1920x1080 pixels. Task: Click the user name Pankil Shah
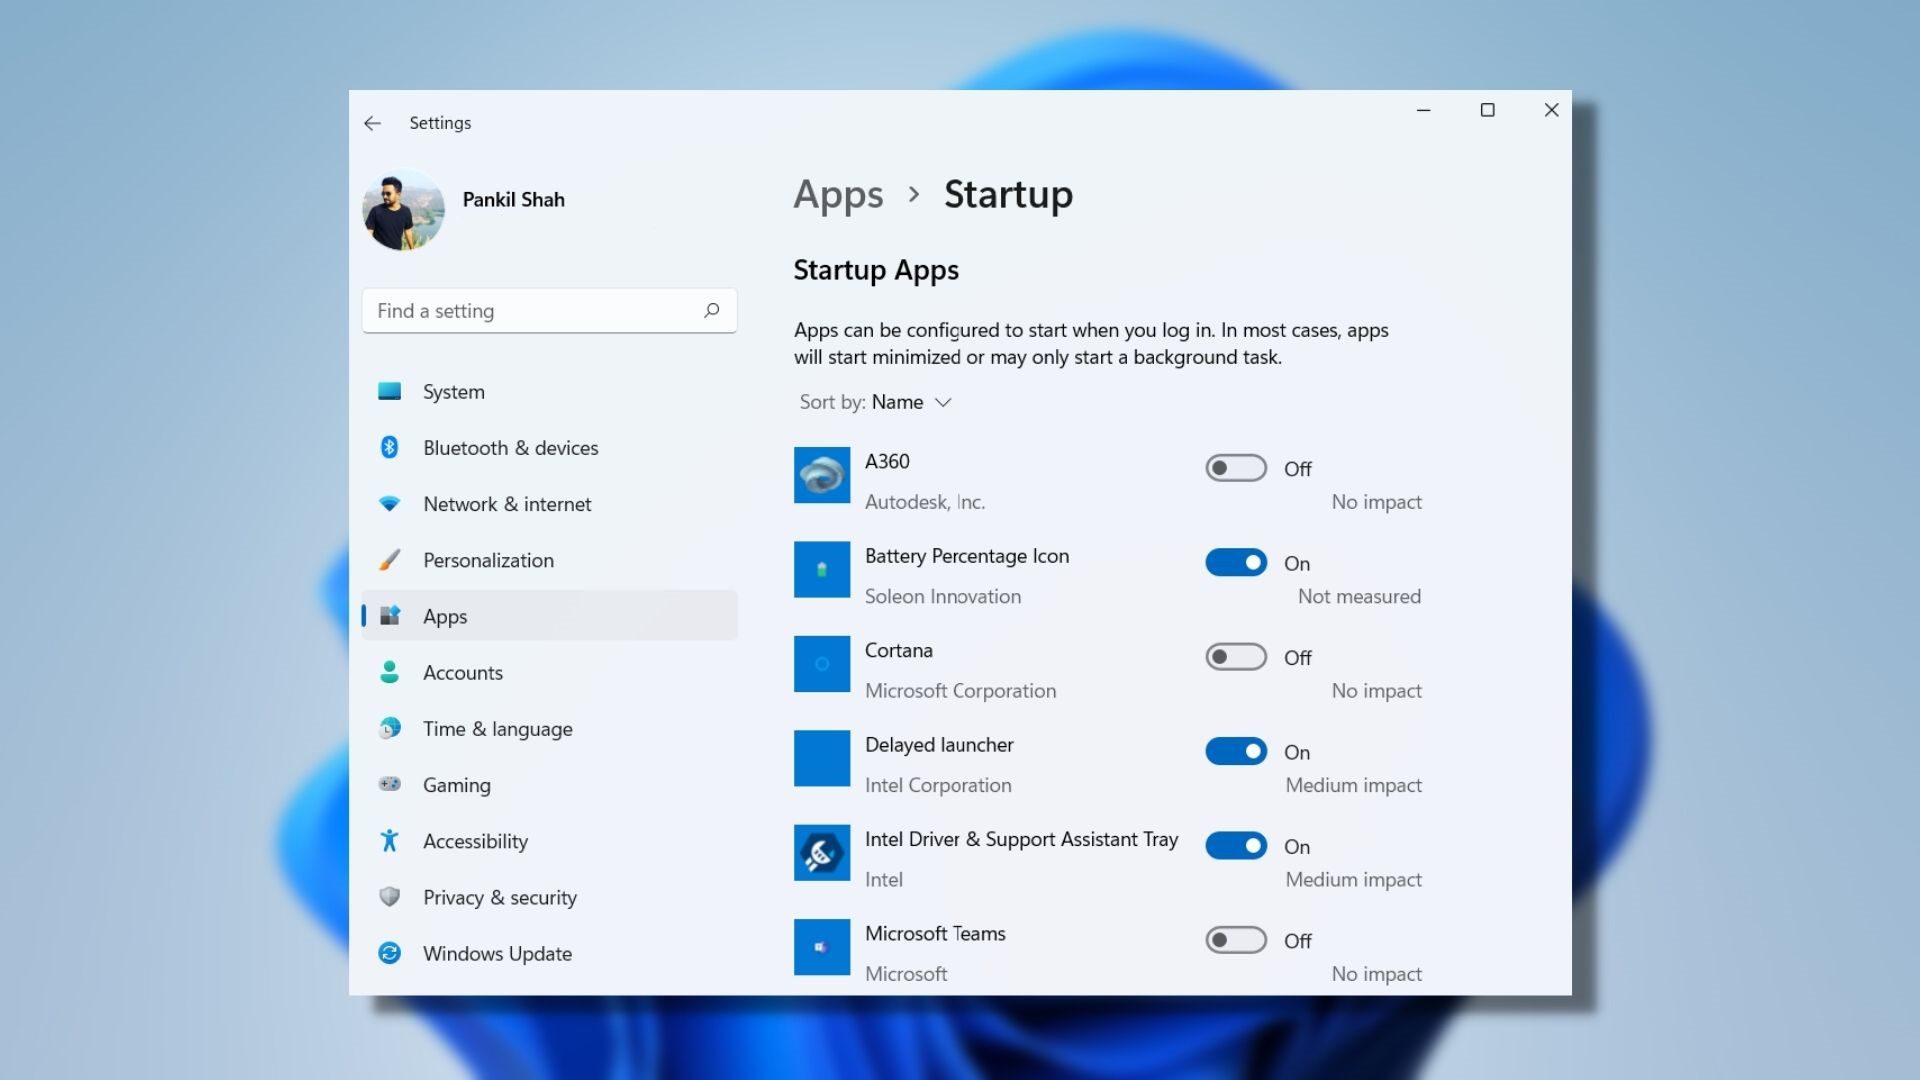pos(513,199)
